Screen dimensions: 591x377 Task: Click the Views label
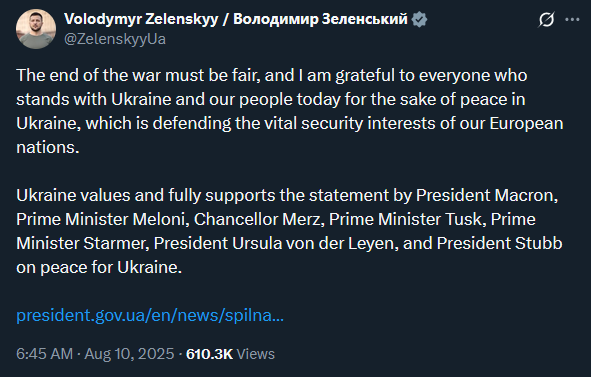[256, 354]
